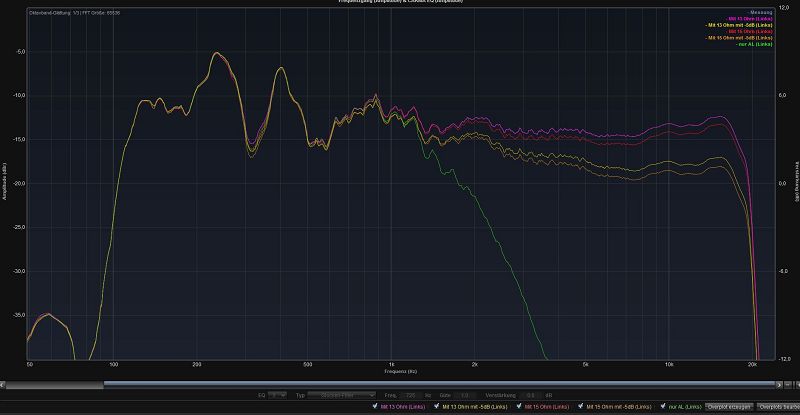Click the yellow 'Mit 13 Ohm mit -5dB (Links)' legend entry
Viewport: 800px width, 415px height.
tap(739, 25)
